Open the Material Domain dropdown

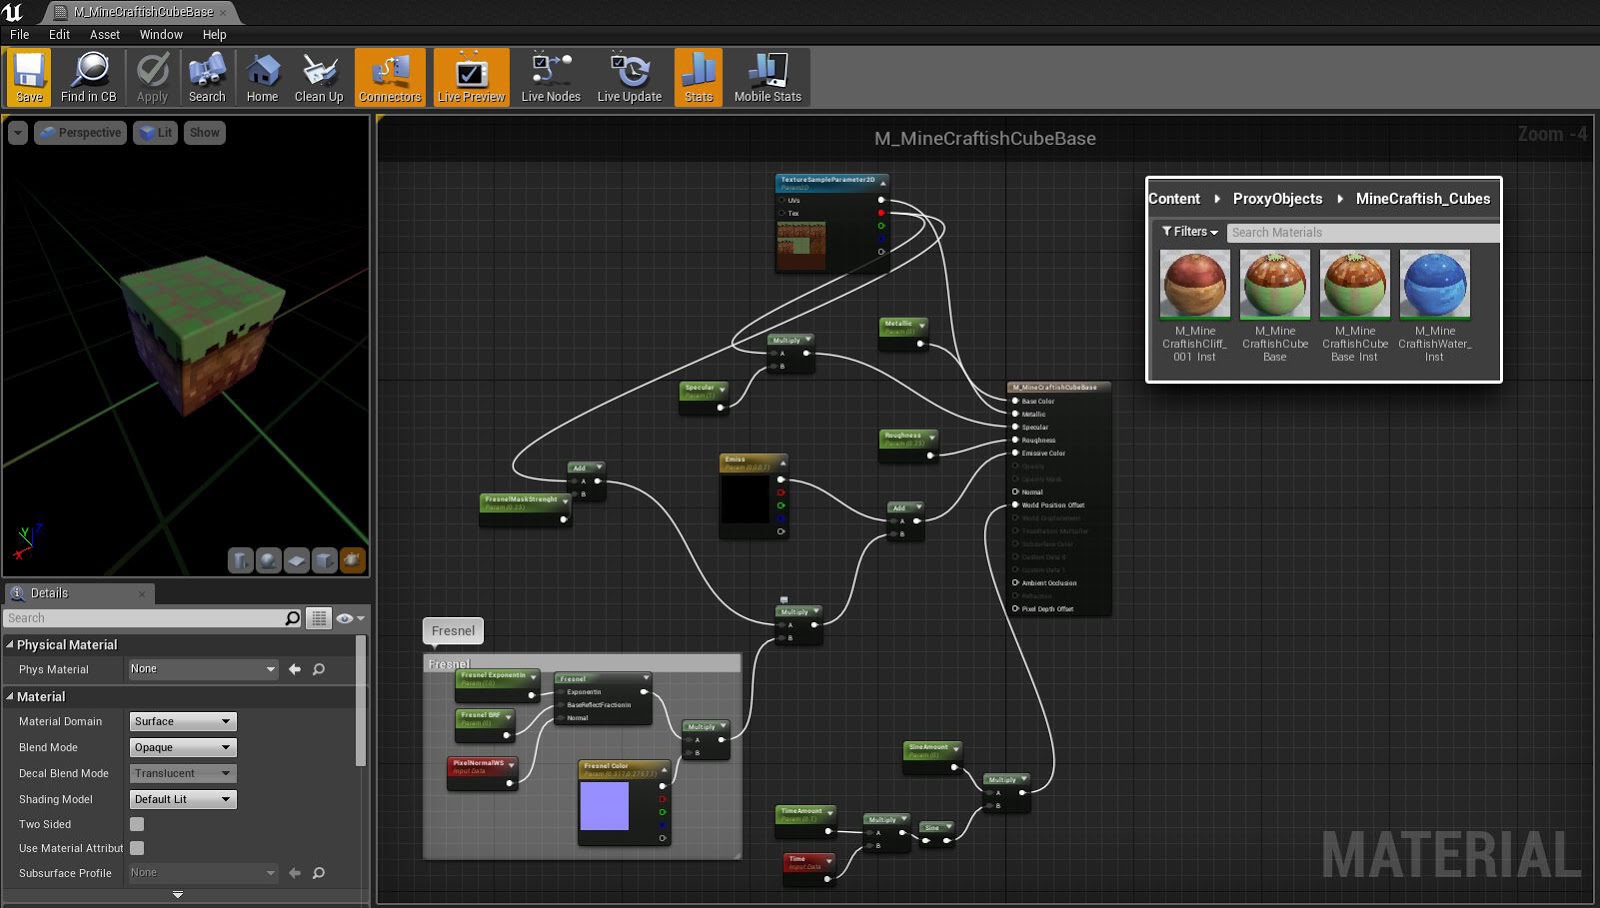(183, 721)
